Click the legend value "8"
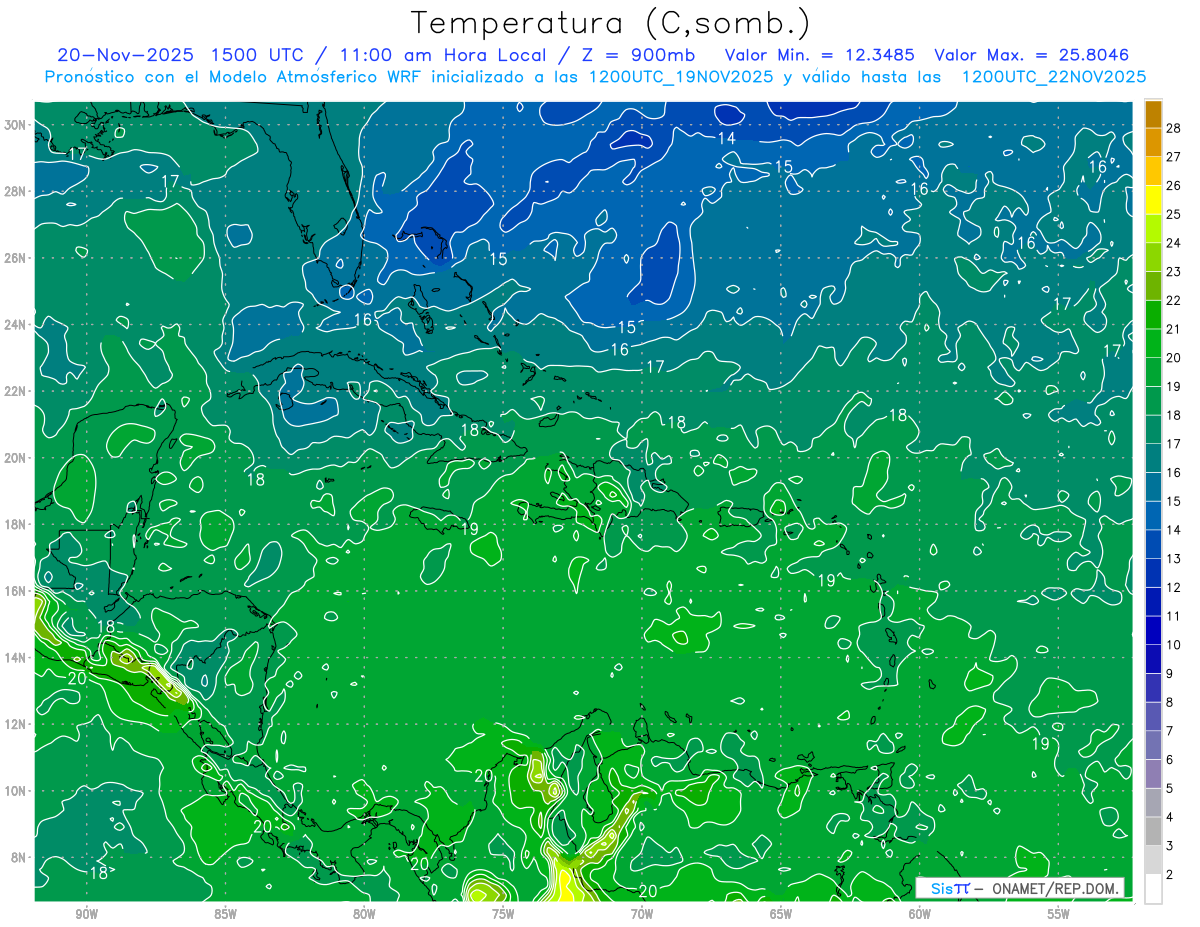The width and height of the screenshot is (1200, 927). click(1170, 702)
